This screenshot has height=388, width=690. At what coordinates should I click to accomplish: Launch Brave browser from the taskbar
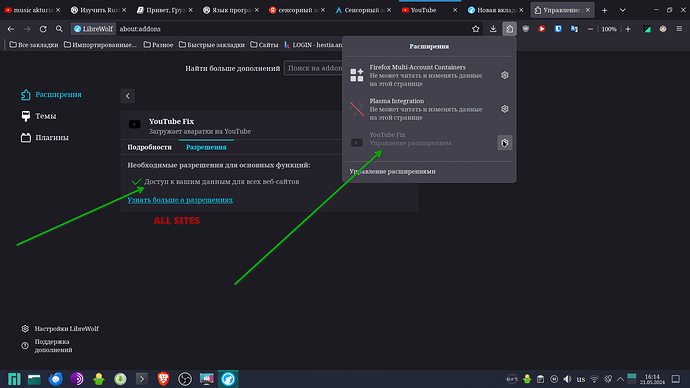163,379
